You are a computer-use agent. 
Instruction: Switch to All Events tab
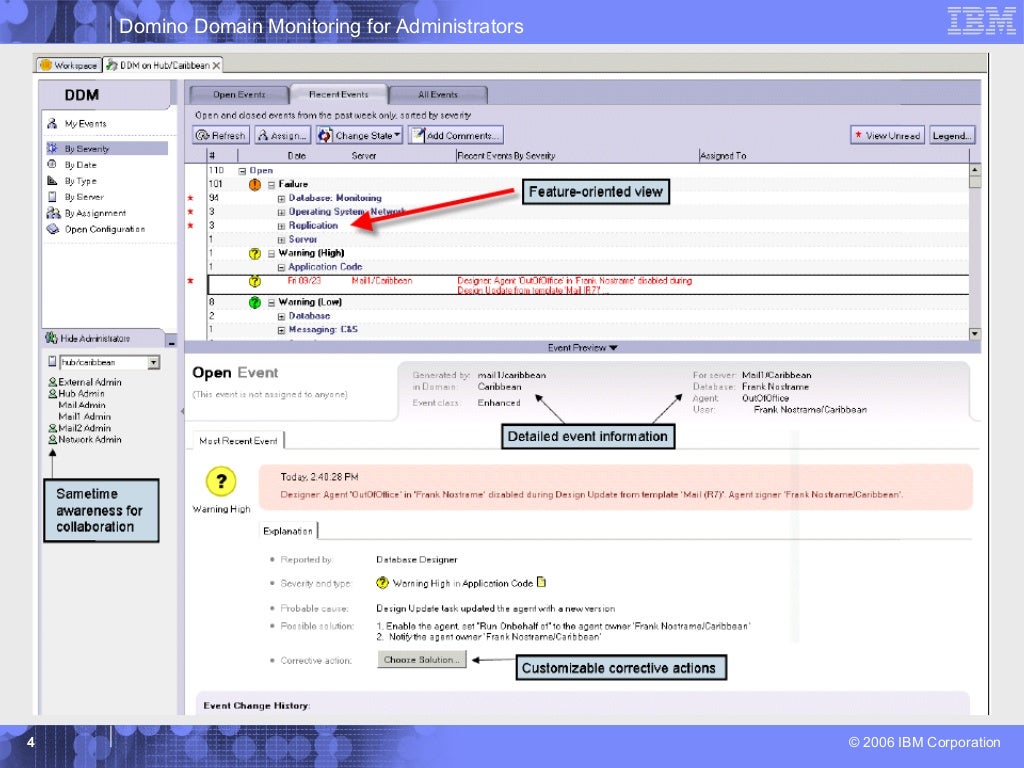coord(438,95)
